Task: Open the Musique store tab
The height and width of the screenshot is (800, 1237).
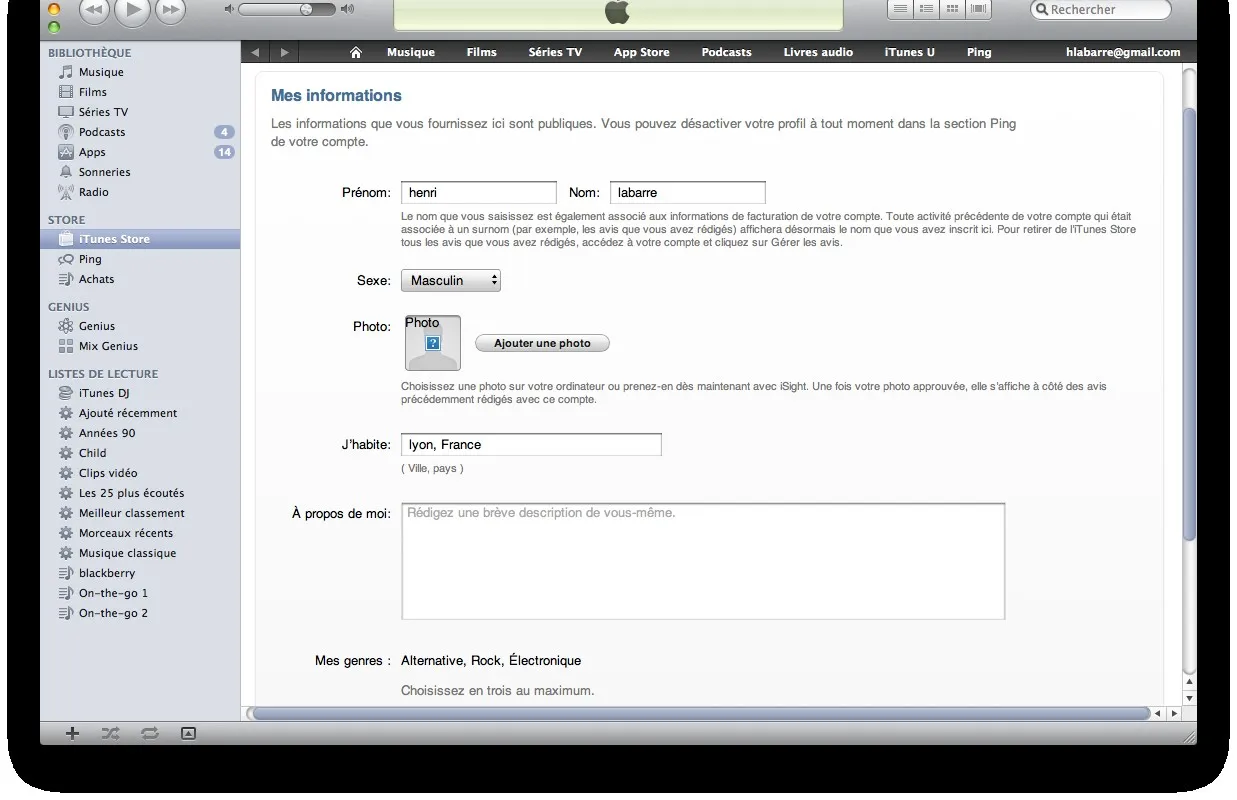Action: click(x=411, y=52)
